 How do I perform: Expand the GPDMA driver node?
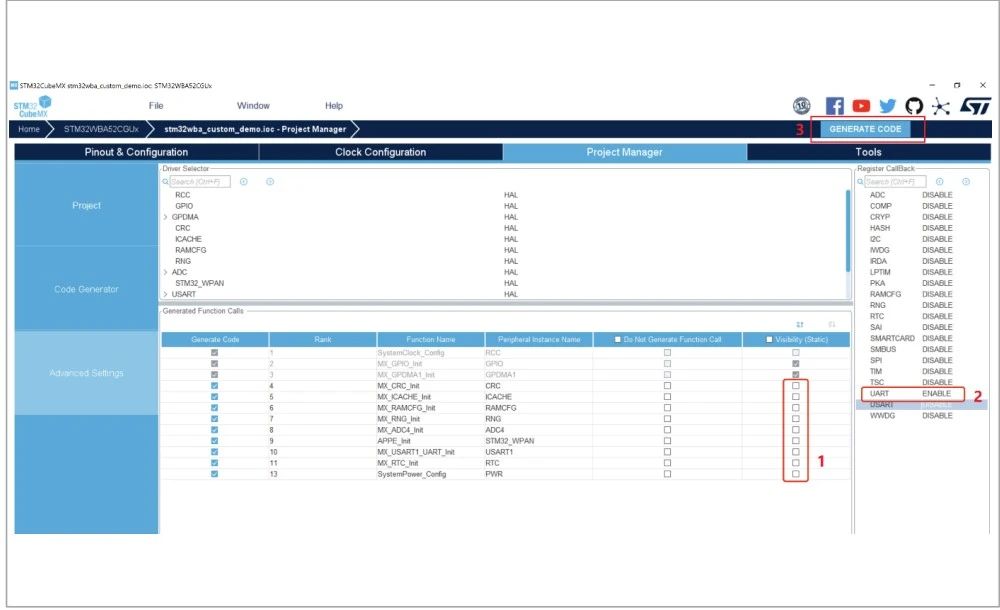click(x=166, y=217)
